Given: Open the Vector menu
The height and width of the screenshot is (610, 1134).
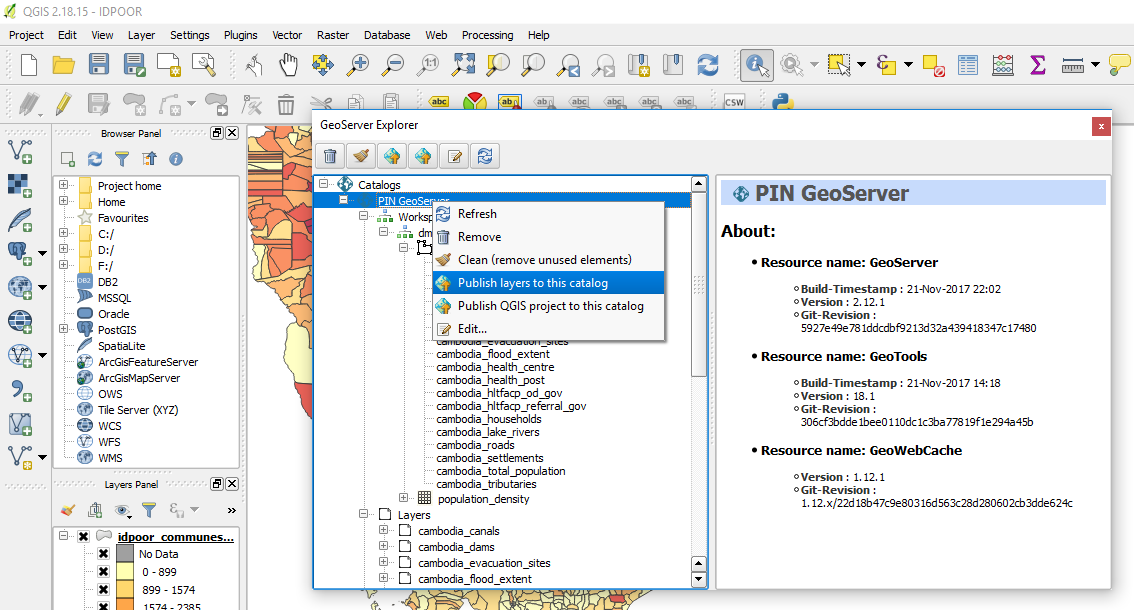Looking at the screenshot, I should [x=287, y=35].
